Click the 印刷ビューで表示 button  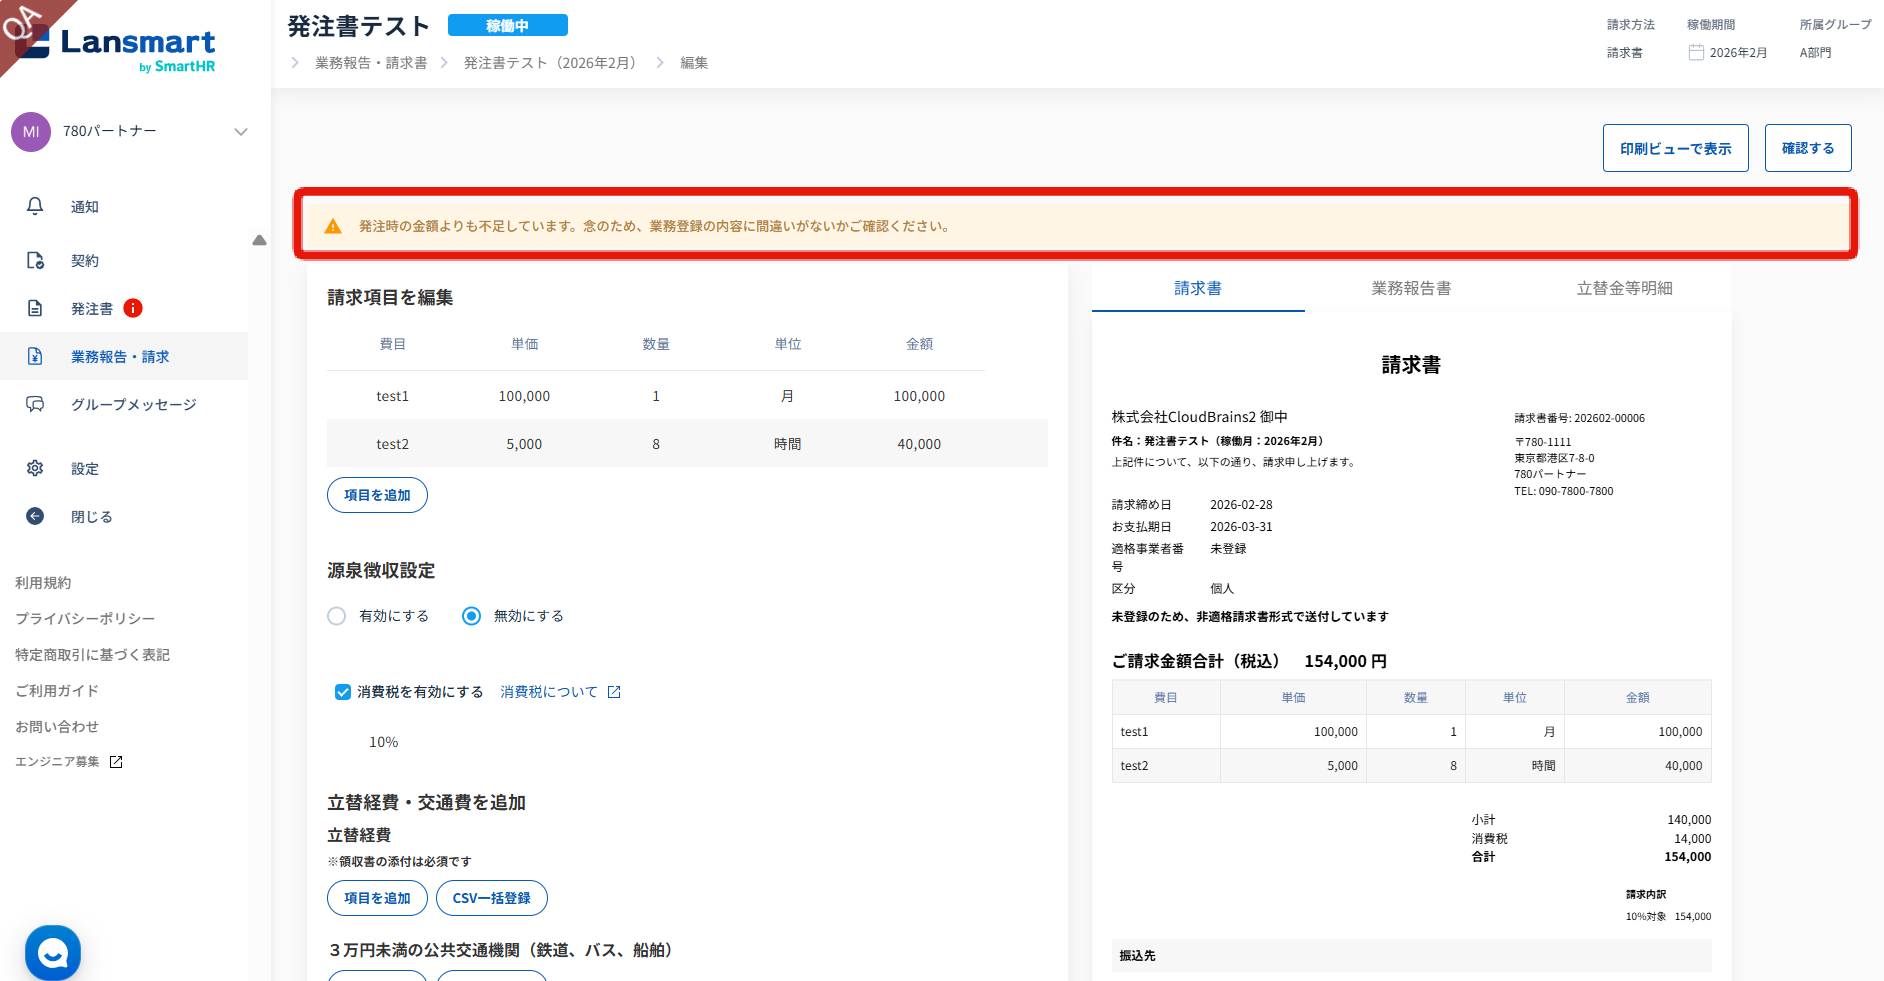1676,148
